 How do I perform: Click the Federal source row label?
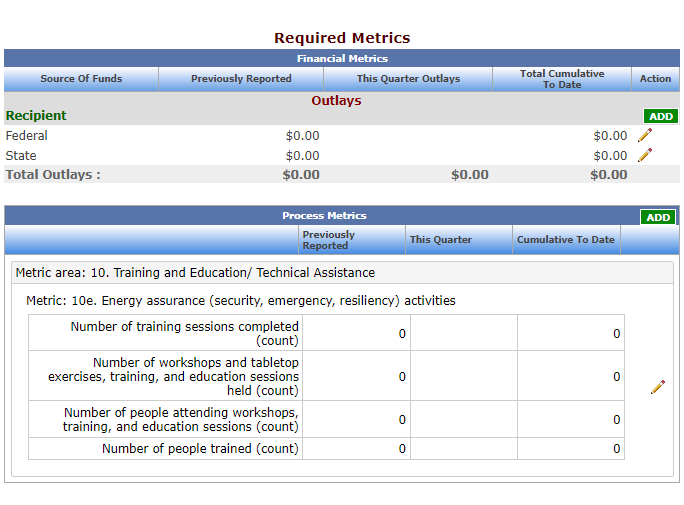click(x=26, y=136)
